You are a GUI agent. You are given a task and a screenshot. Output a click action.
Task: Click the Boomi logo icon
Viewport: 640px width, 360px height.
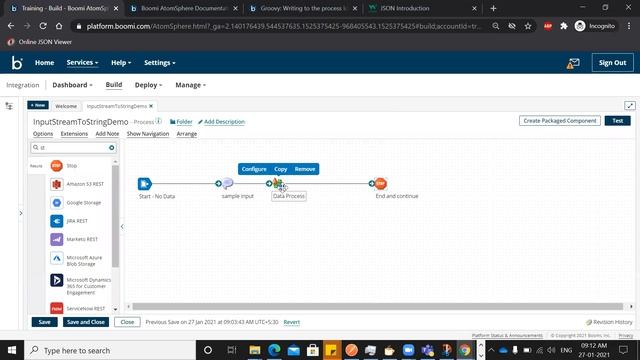click(x=17, y=63)
